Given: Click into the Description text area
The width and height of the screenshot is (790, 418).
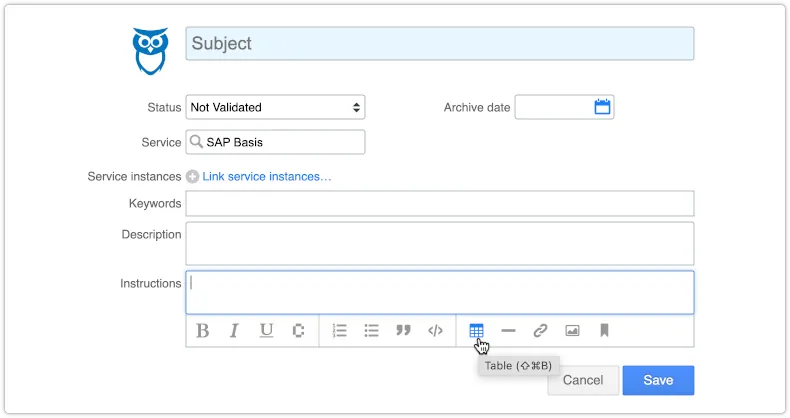Looking at the screenshot, I should pos(440,244).
